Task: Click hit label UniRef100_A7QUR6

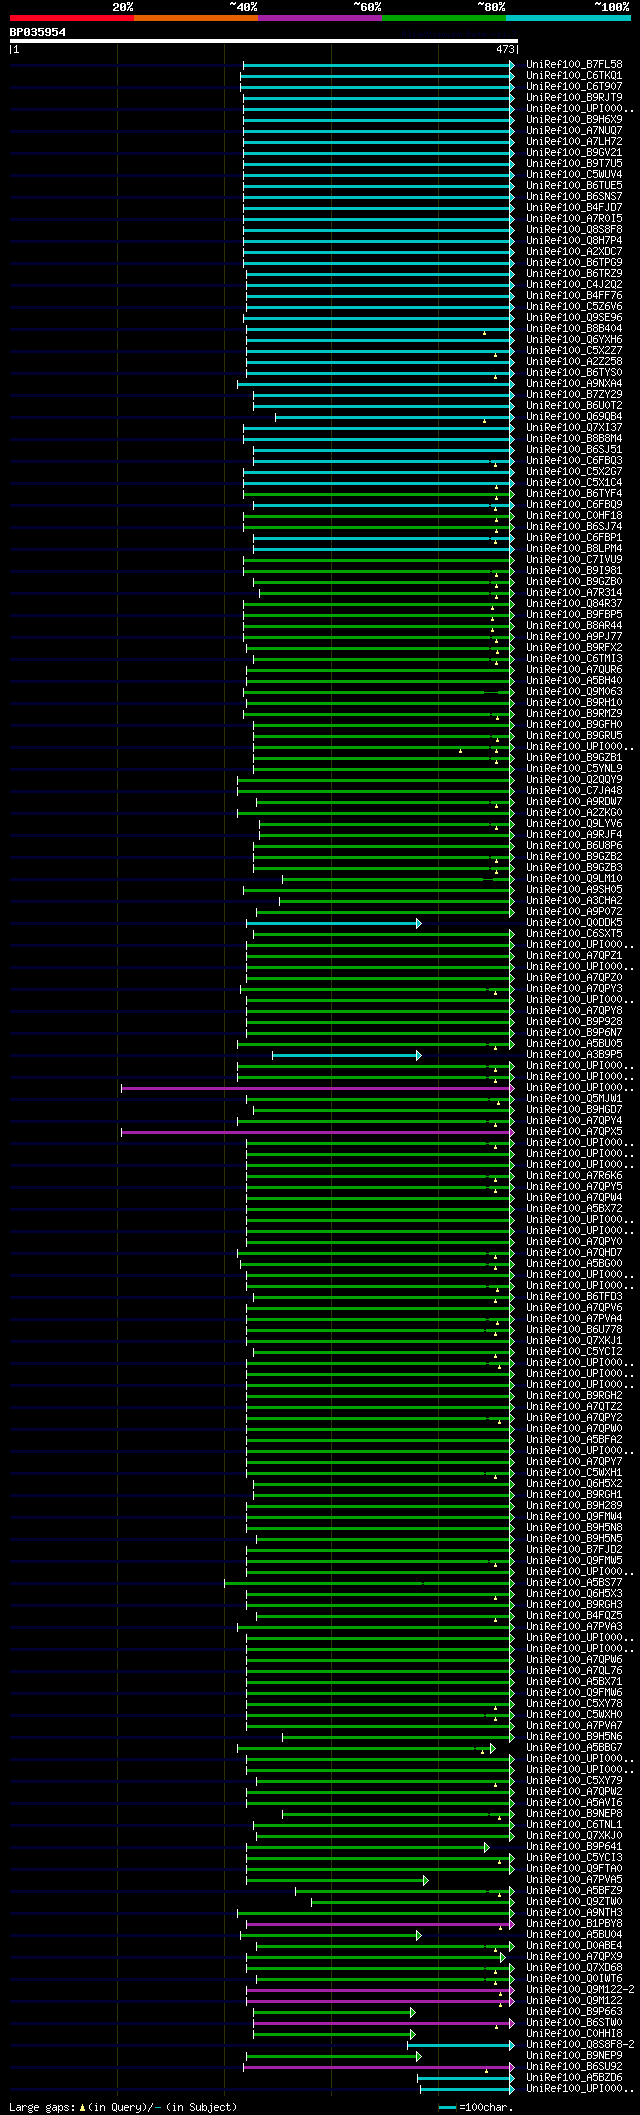Action: 574,669
